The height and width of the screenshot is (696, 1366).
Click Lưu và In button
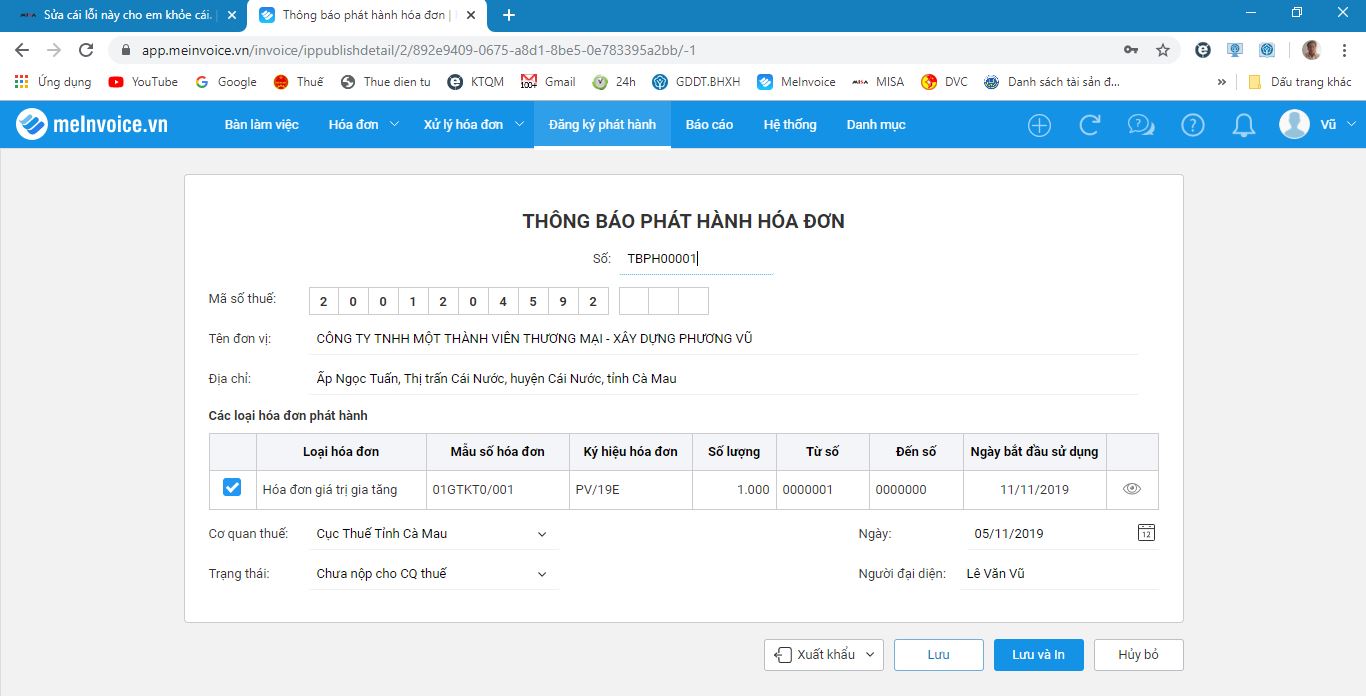point(1038,655)
